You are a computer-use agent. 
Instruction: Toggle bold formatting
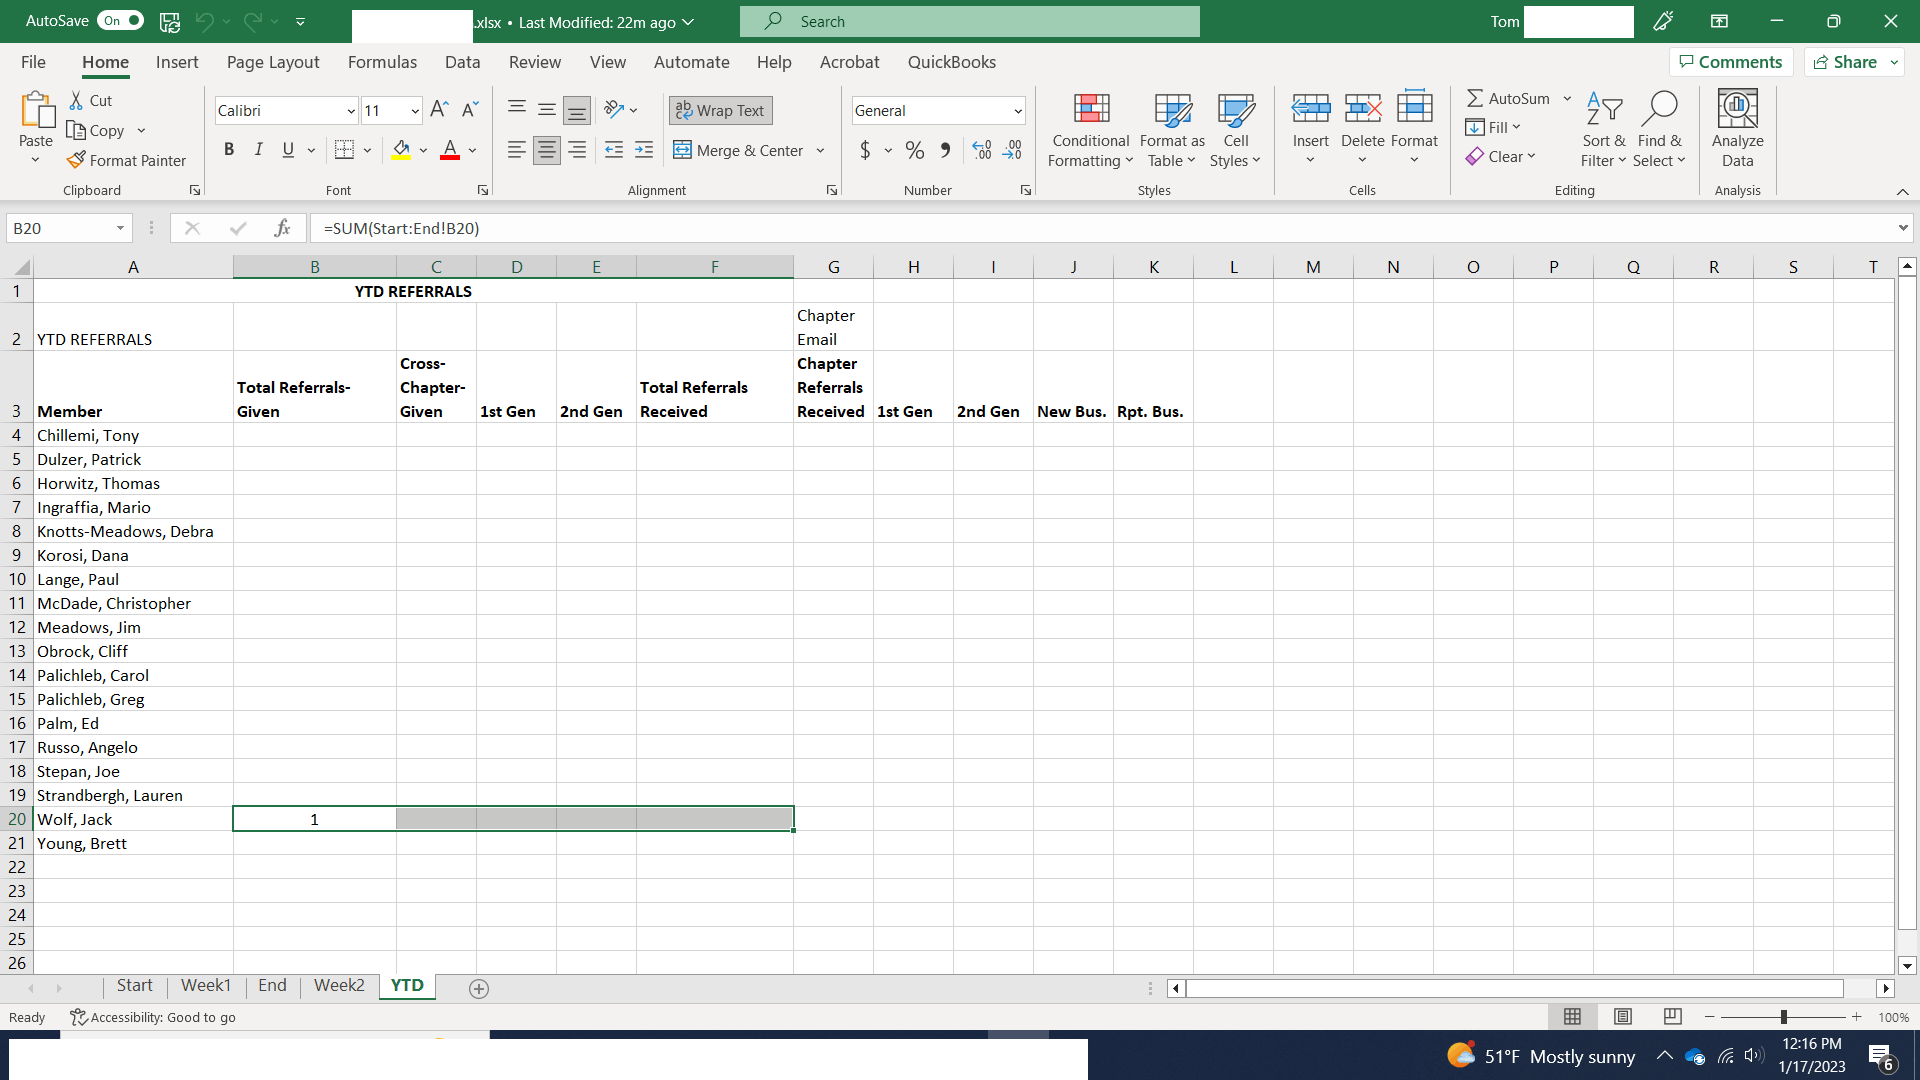click(229, 150)
